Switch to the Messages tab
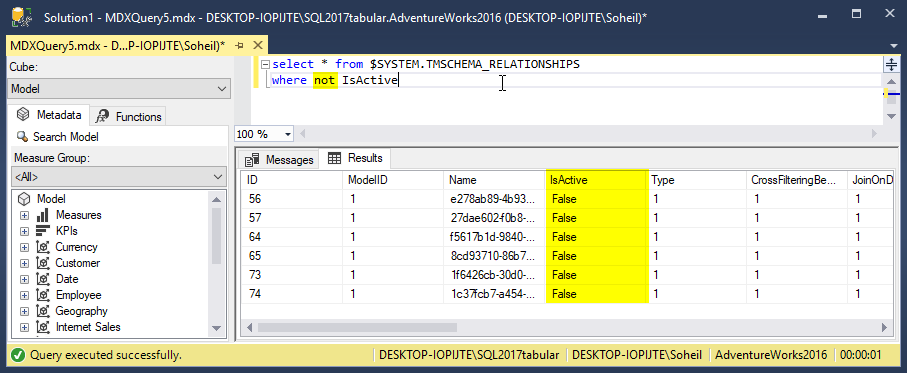This screenshot has height=373, width=907. pos(279,160)
